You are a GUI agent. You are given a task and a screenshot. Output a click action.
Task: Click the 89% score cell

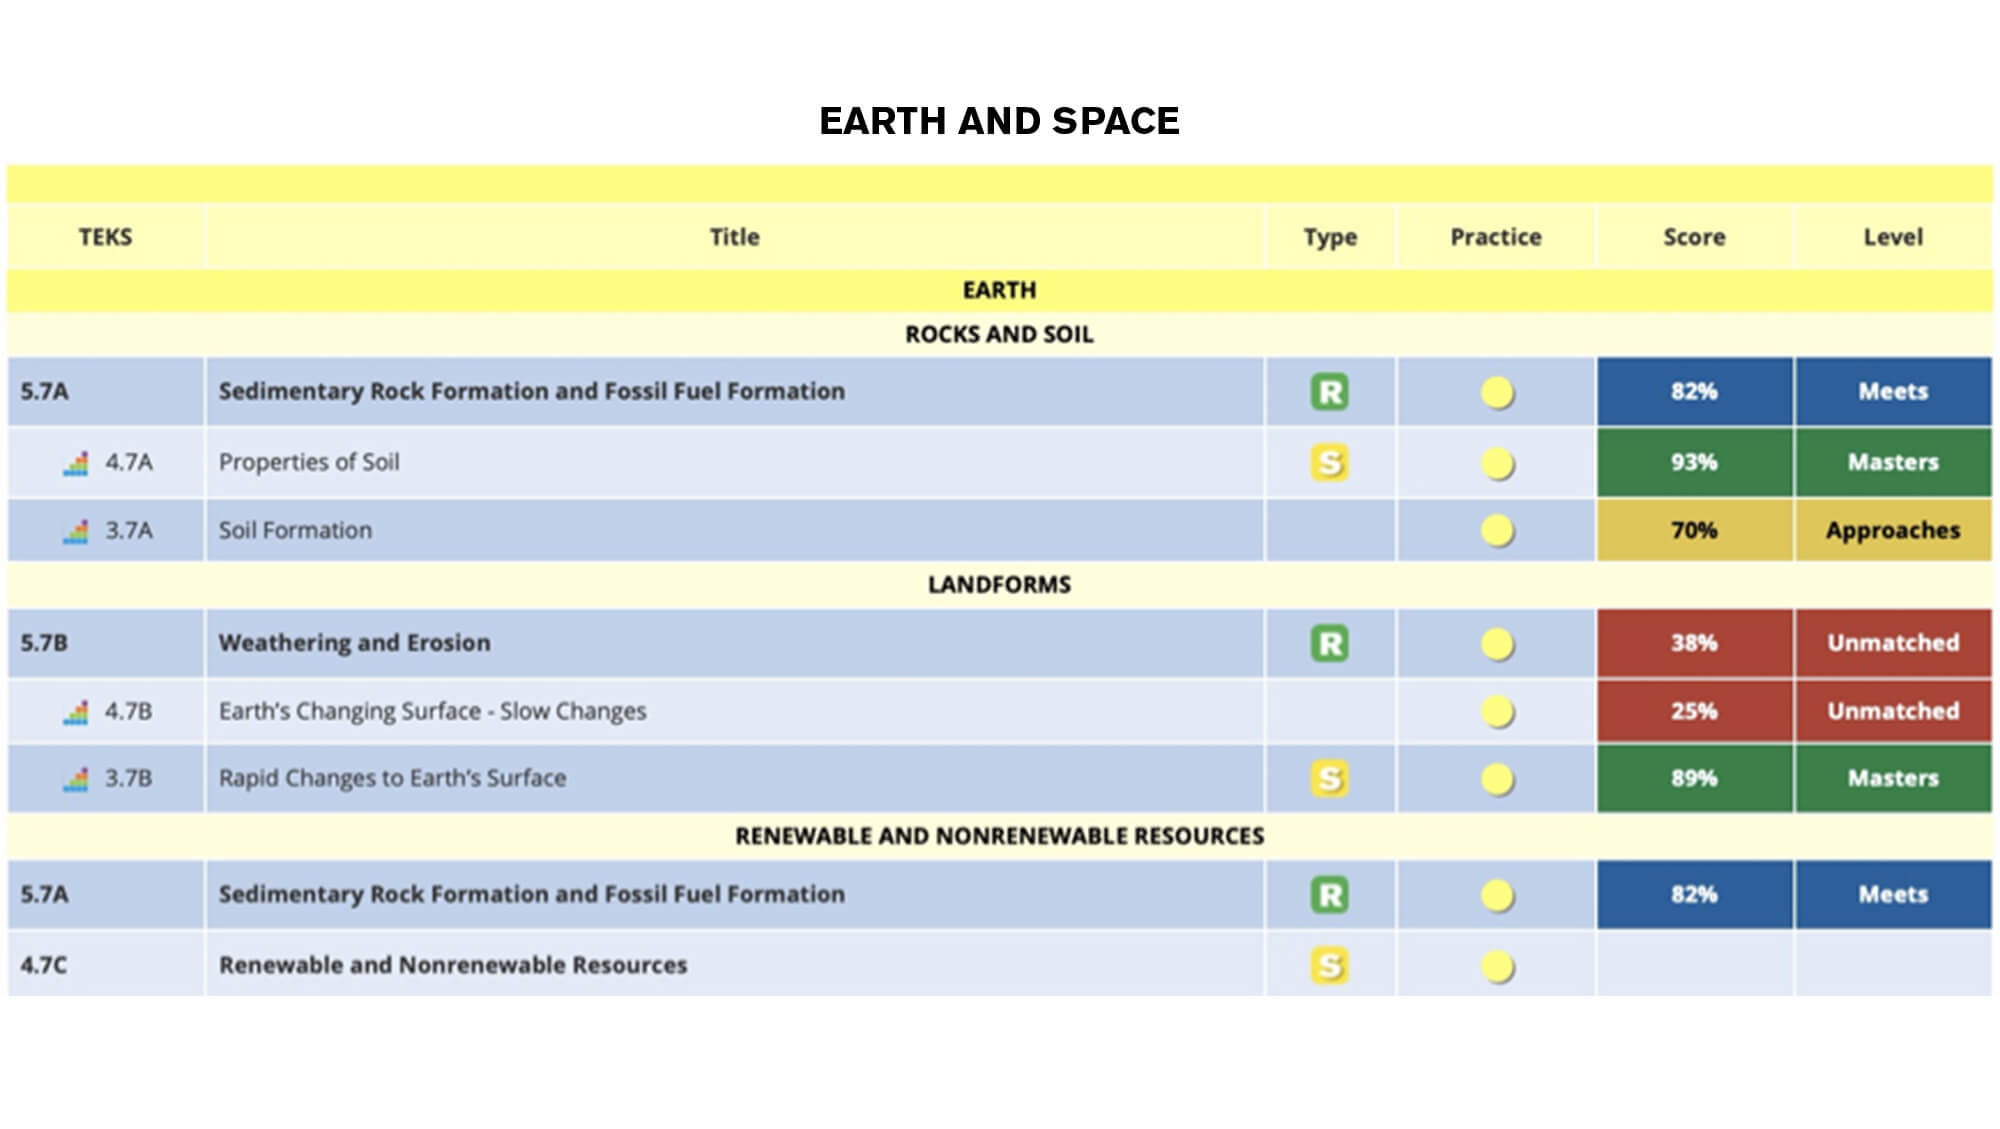tap(1694, 778)
